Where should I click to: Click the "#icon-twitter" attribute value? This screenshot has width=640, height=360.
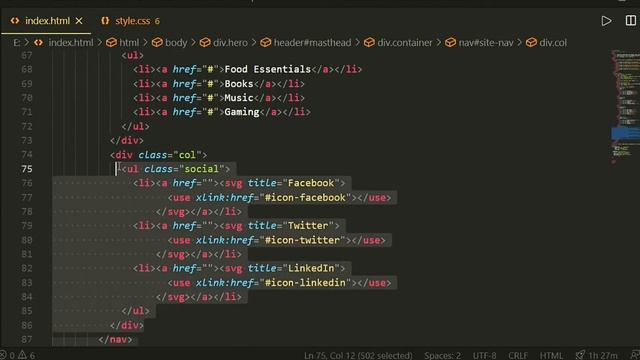tap(302, 240)
